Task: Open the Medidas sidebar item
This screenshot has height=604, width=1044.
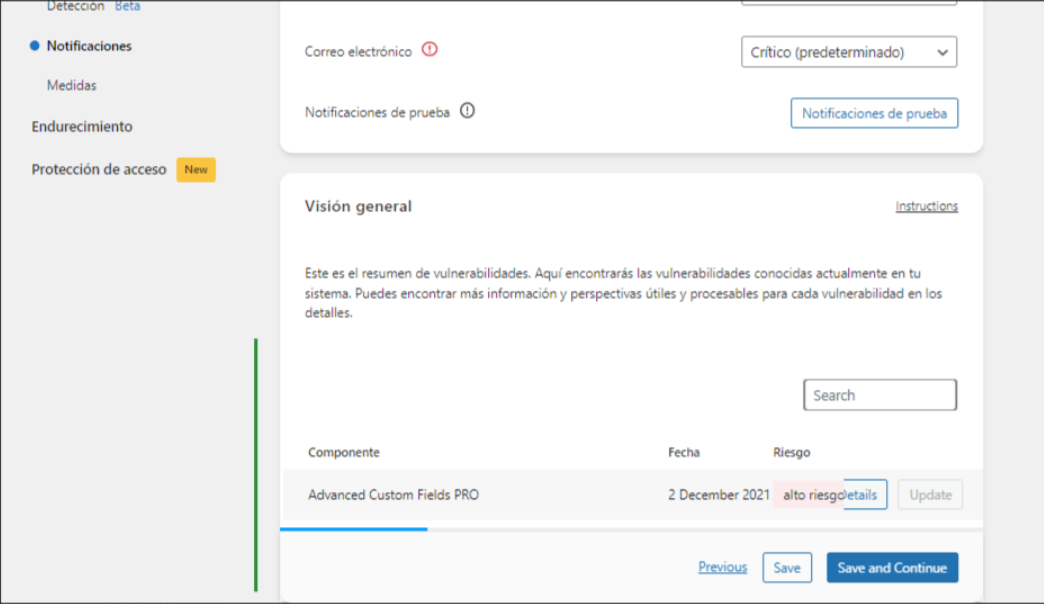Action: (71, 85)
